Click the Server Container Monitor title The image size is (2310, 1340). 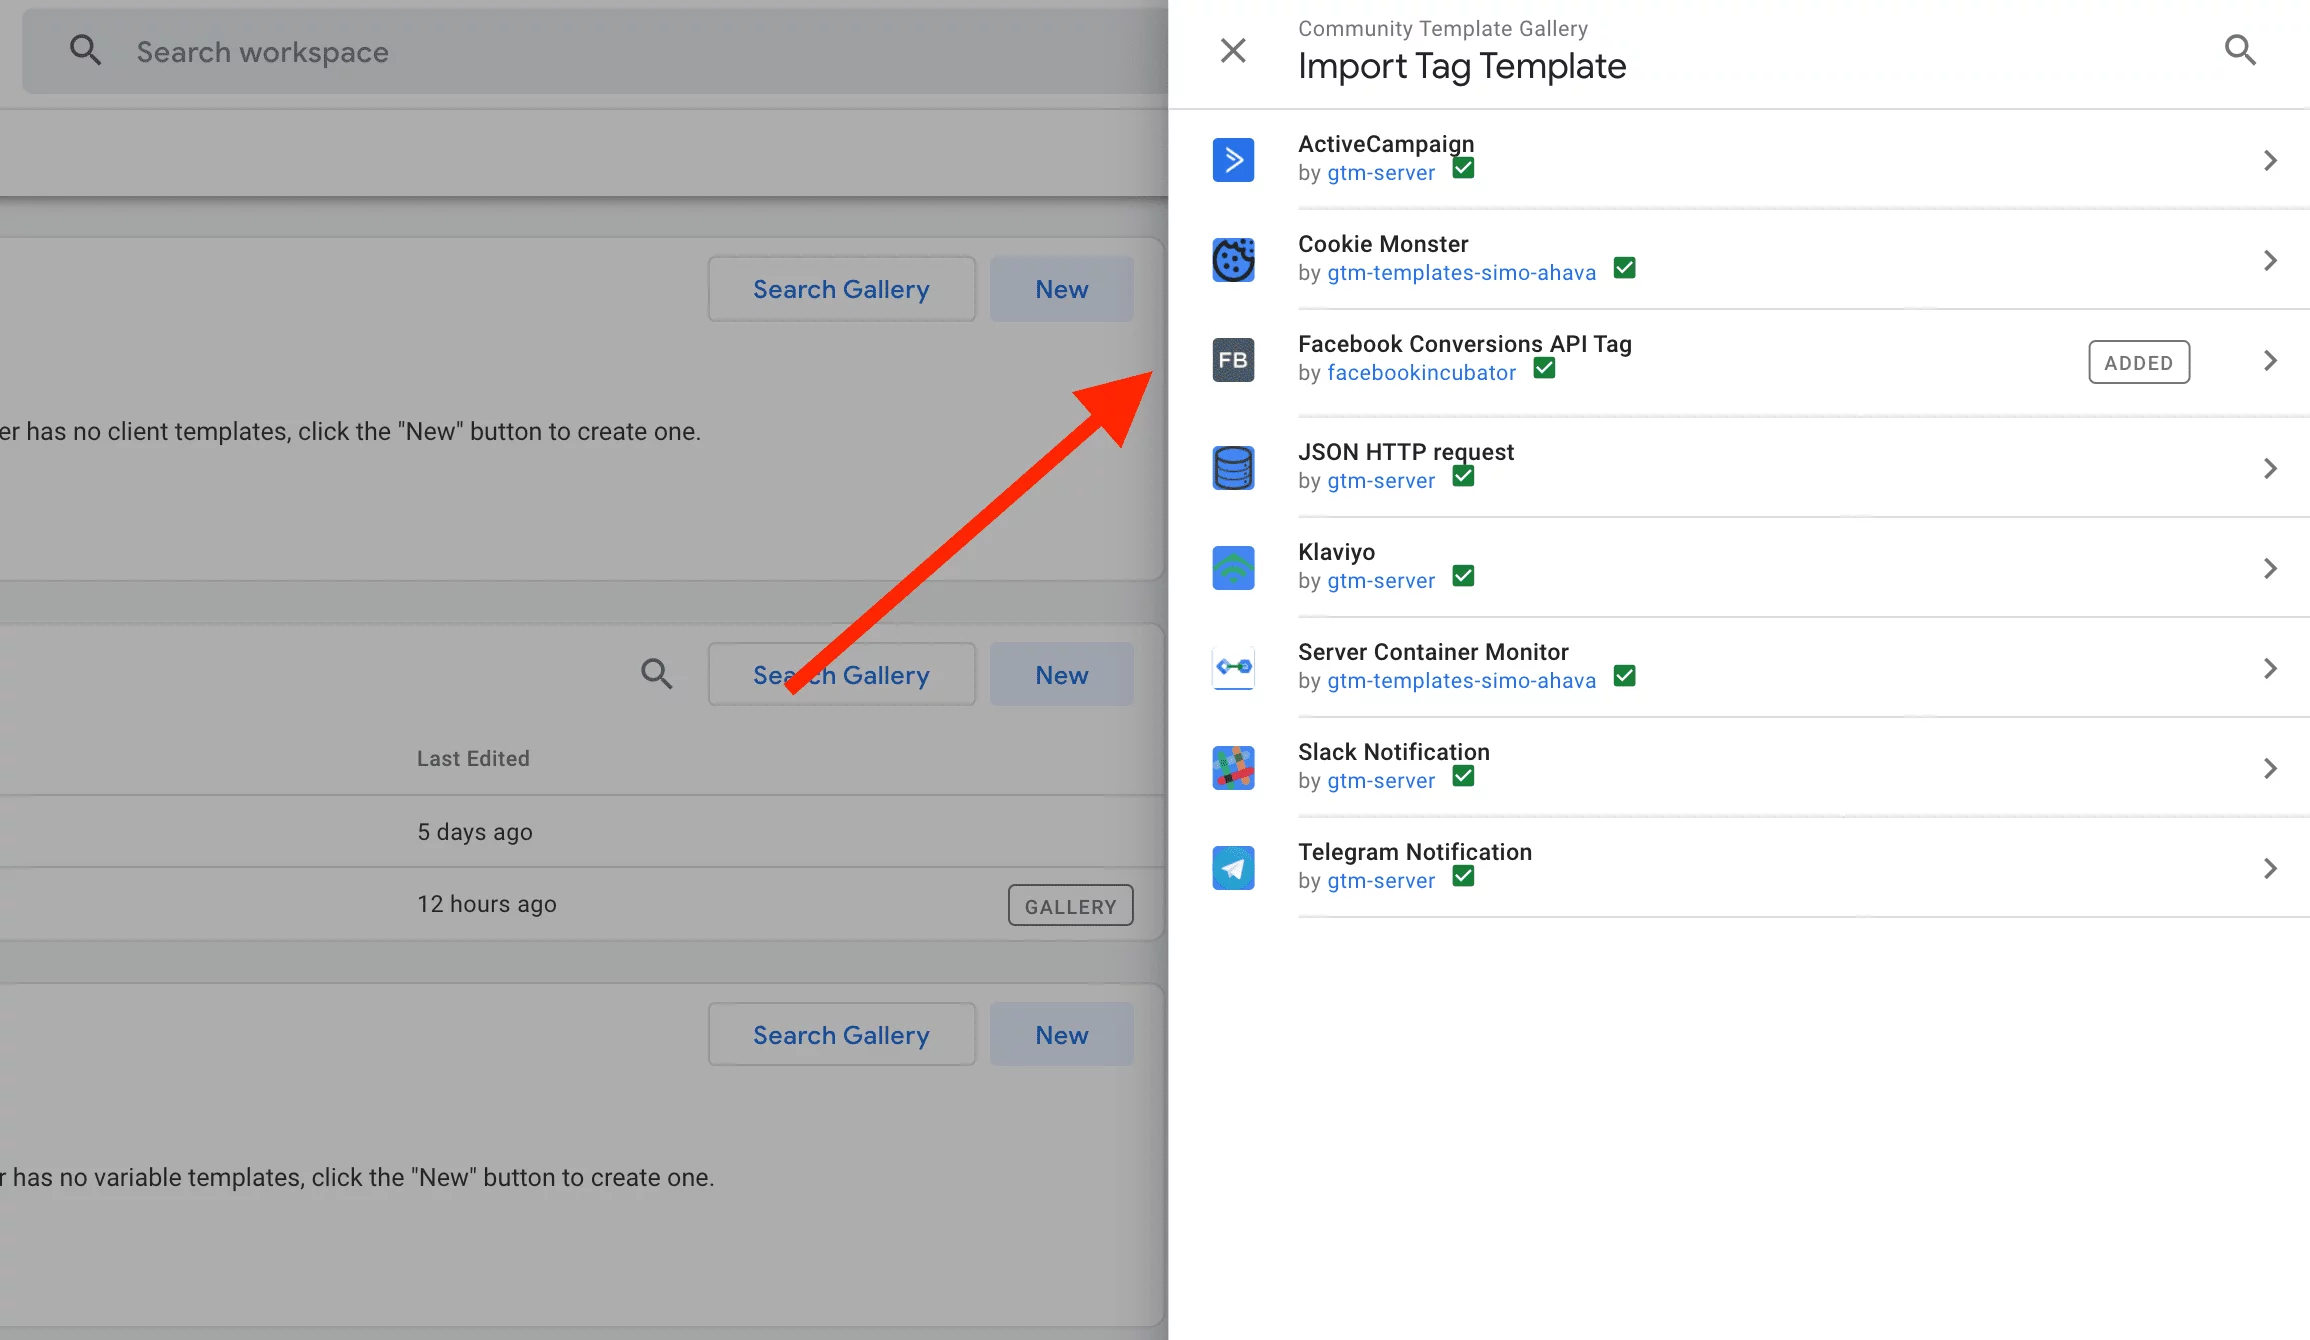point(1433,652)
